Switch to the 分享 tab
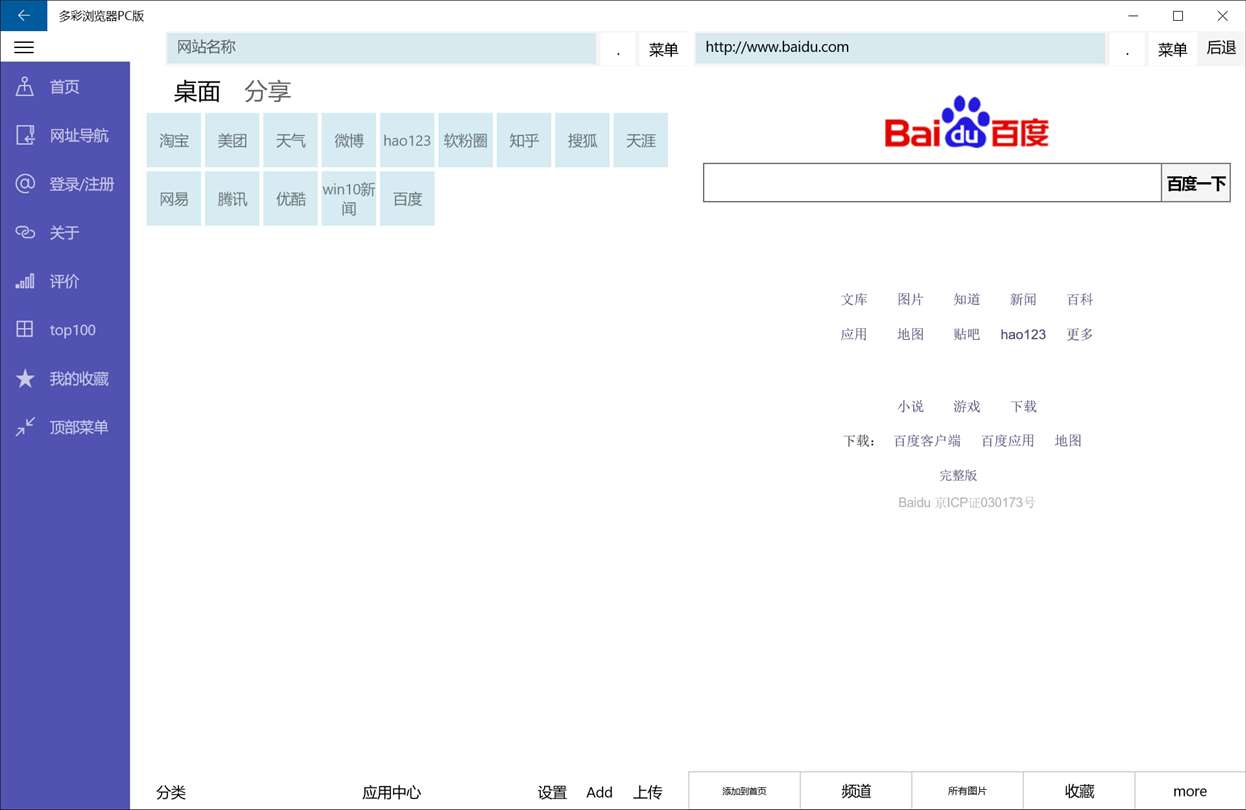Image resolution: width=1246 pixels, height=810 pixels. click(x=268, y=92)
